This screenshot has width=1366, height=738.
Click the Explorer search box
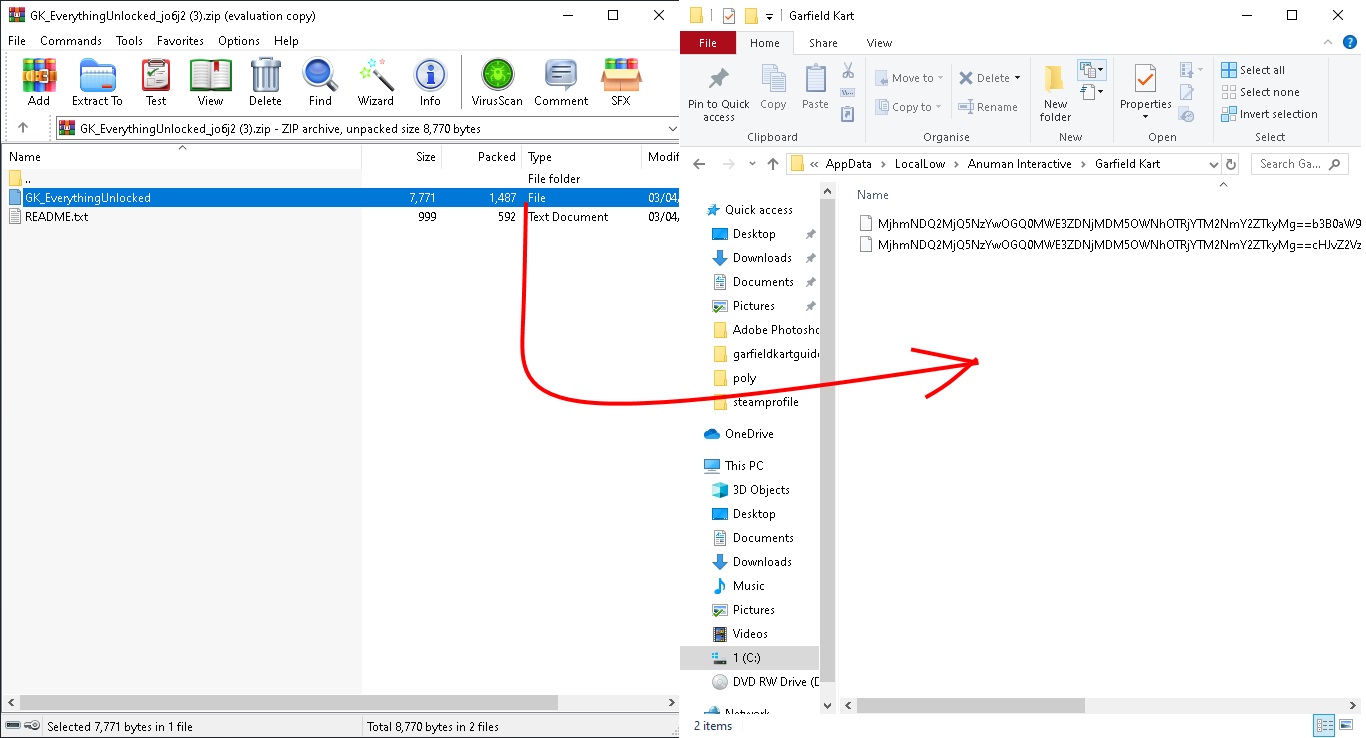click(x=1299, y=164)
